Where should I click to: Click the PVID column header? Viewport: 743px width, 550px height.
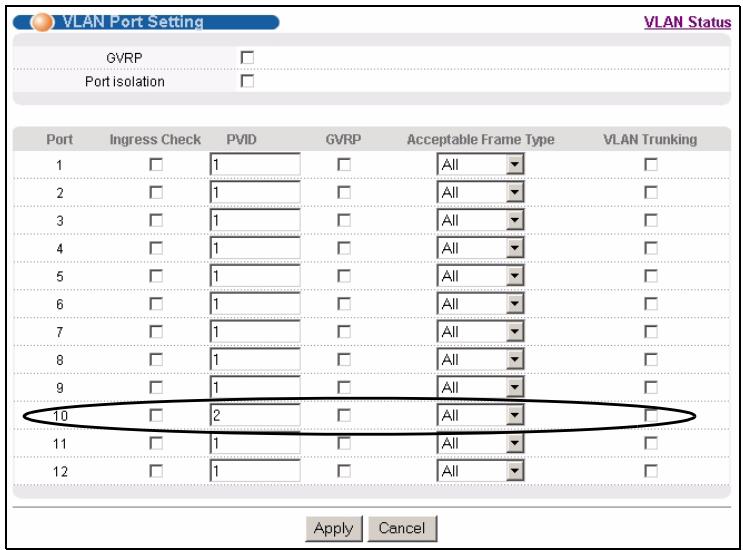click(x=241, y=139)
